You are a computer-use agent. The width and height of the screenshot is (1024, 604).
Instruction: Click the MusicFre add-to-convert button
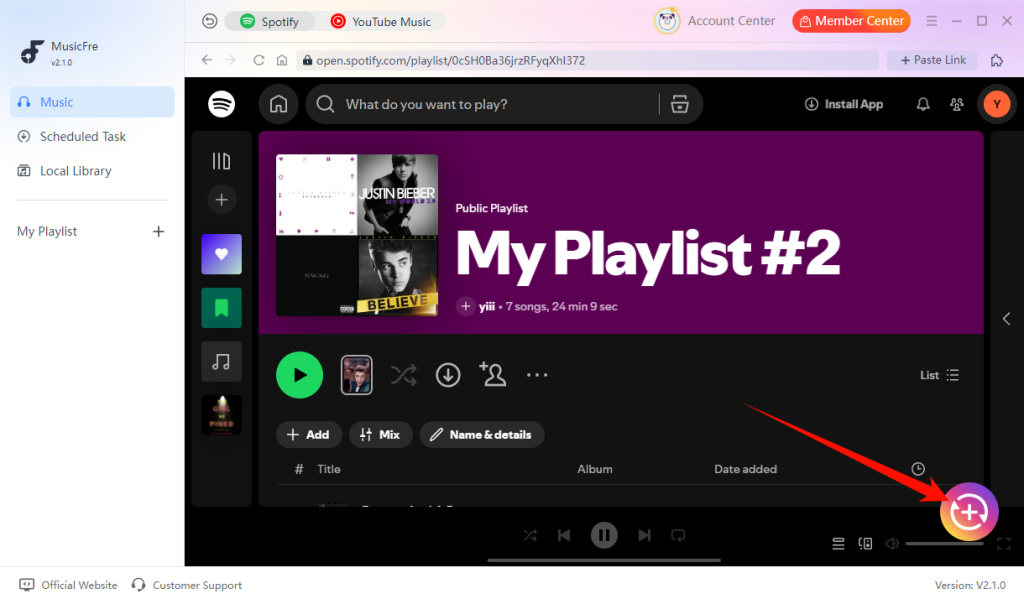pyautogui.click(x=969, y=512)
